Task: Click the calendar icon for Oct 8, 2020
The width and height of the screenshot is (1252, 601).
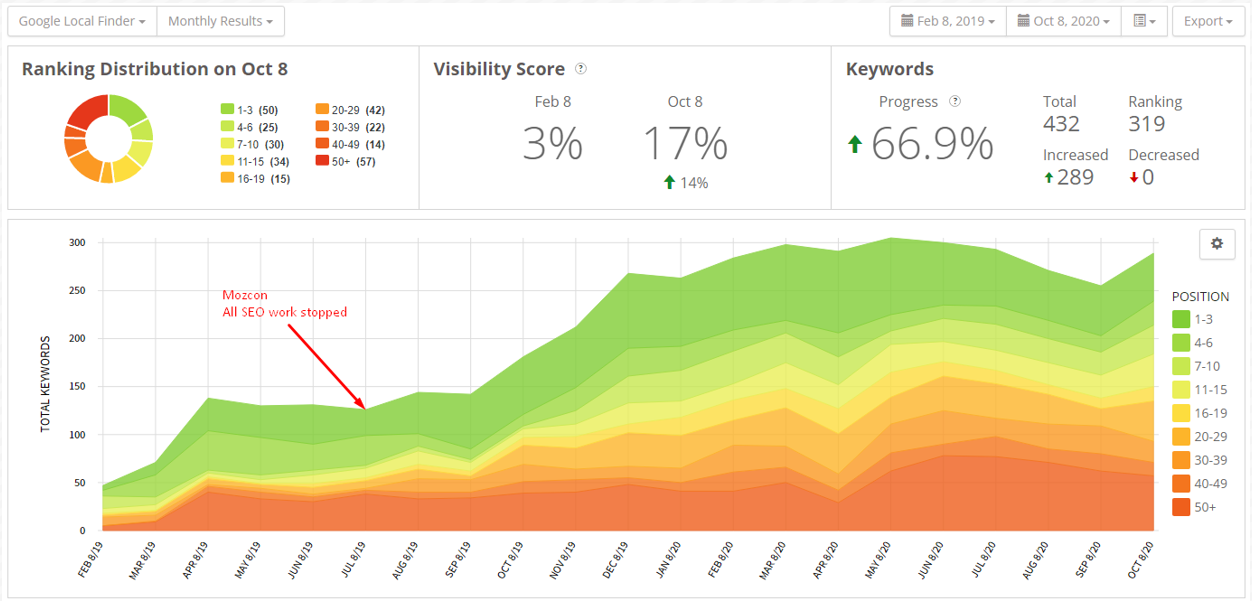Action: click(1023, 21)
